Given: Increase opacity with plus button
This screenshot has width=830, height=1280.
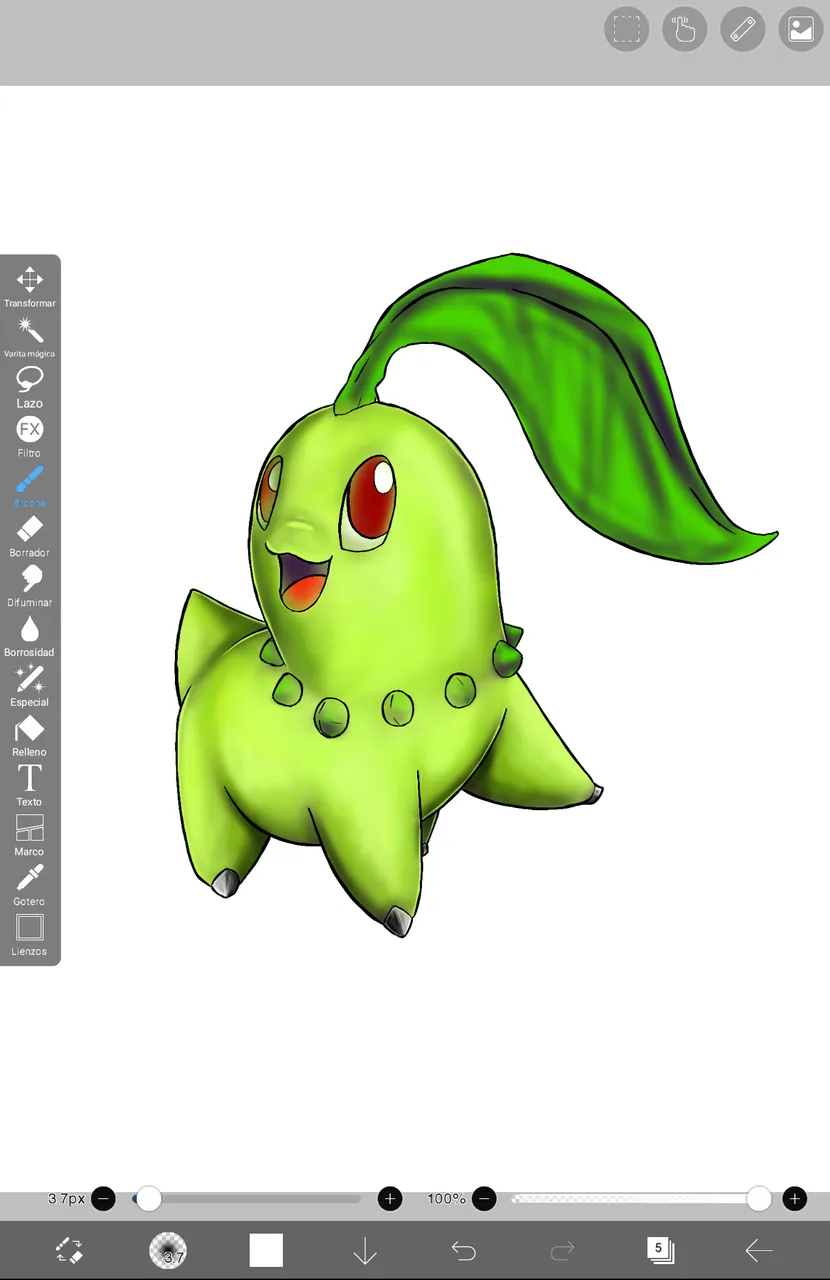Looking at the screenshot, I should pos(795,1199).
